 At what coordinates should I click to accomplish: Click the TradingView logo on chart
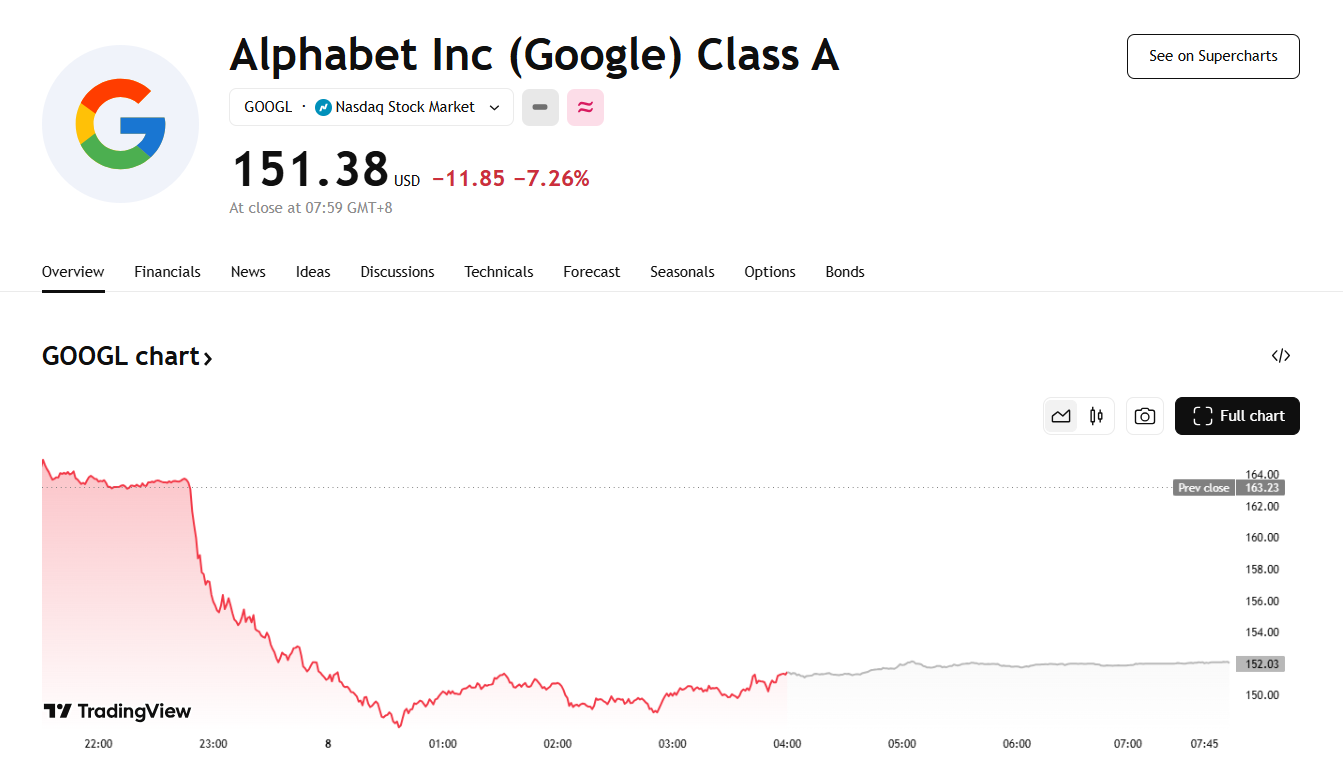pyautogui.click(x=117, y=711)
